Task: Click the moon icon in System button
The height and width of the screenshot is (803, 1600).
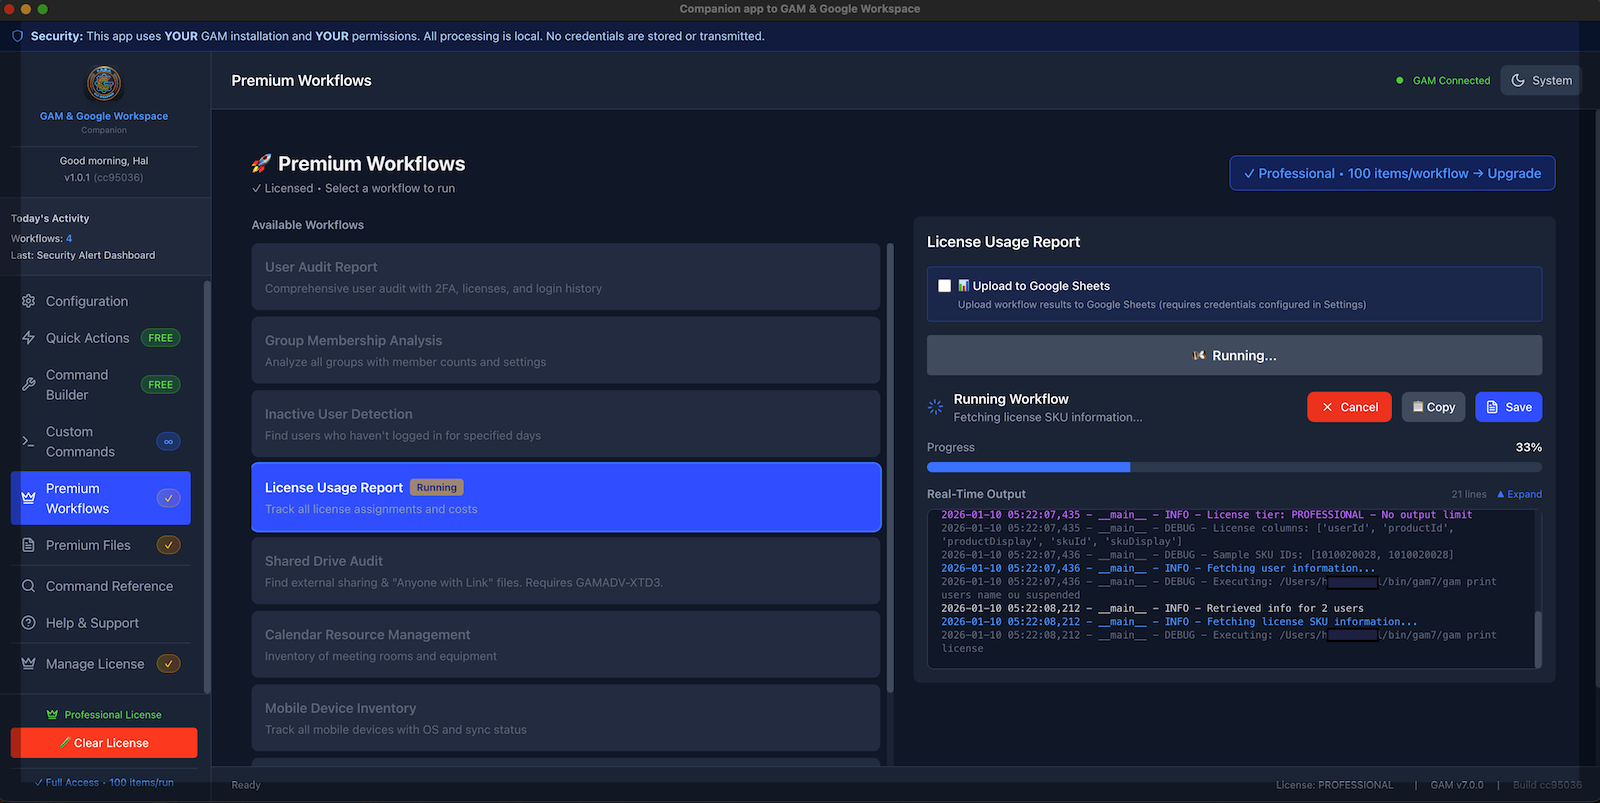Action: pos(1518,80)
